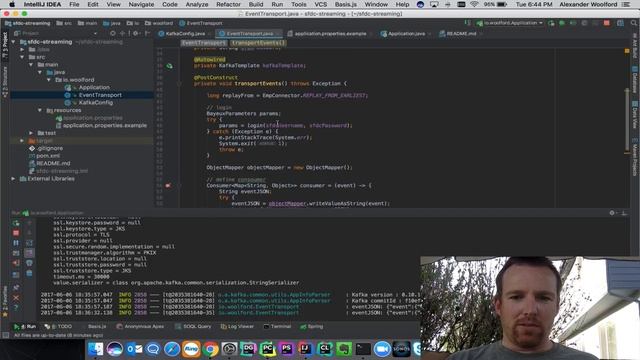640x360 pixels.
Task: Open the Refactor menu
Action: (x=228, y=4)
